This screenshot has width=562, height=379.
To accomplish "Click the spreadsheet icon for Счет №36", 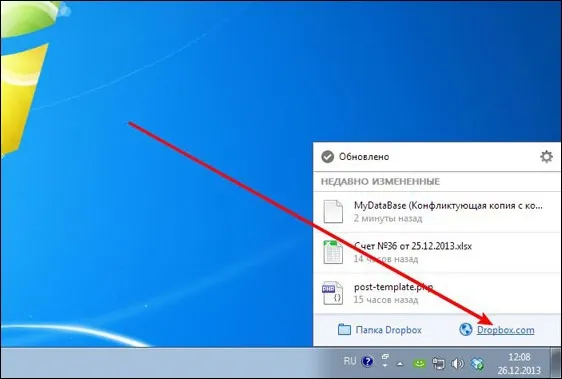I will tap(333, 252).
